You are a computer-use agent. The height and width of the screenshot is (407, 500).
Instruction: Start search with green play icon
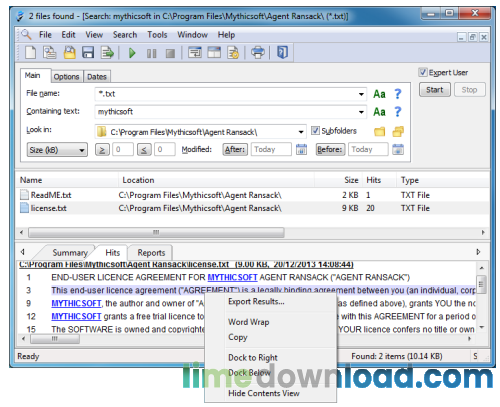pyautogui.click(x=132, y=53)
